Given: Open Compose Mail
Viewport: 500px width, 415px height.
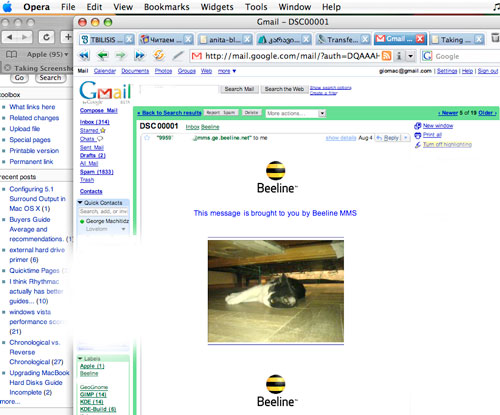Looking at the screenshot, I should pyautogui.click(x=99, y=110).
